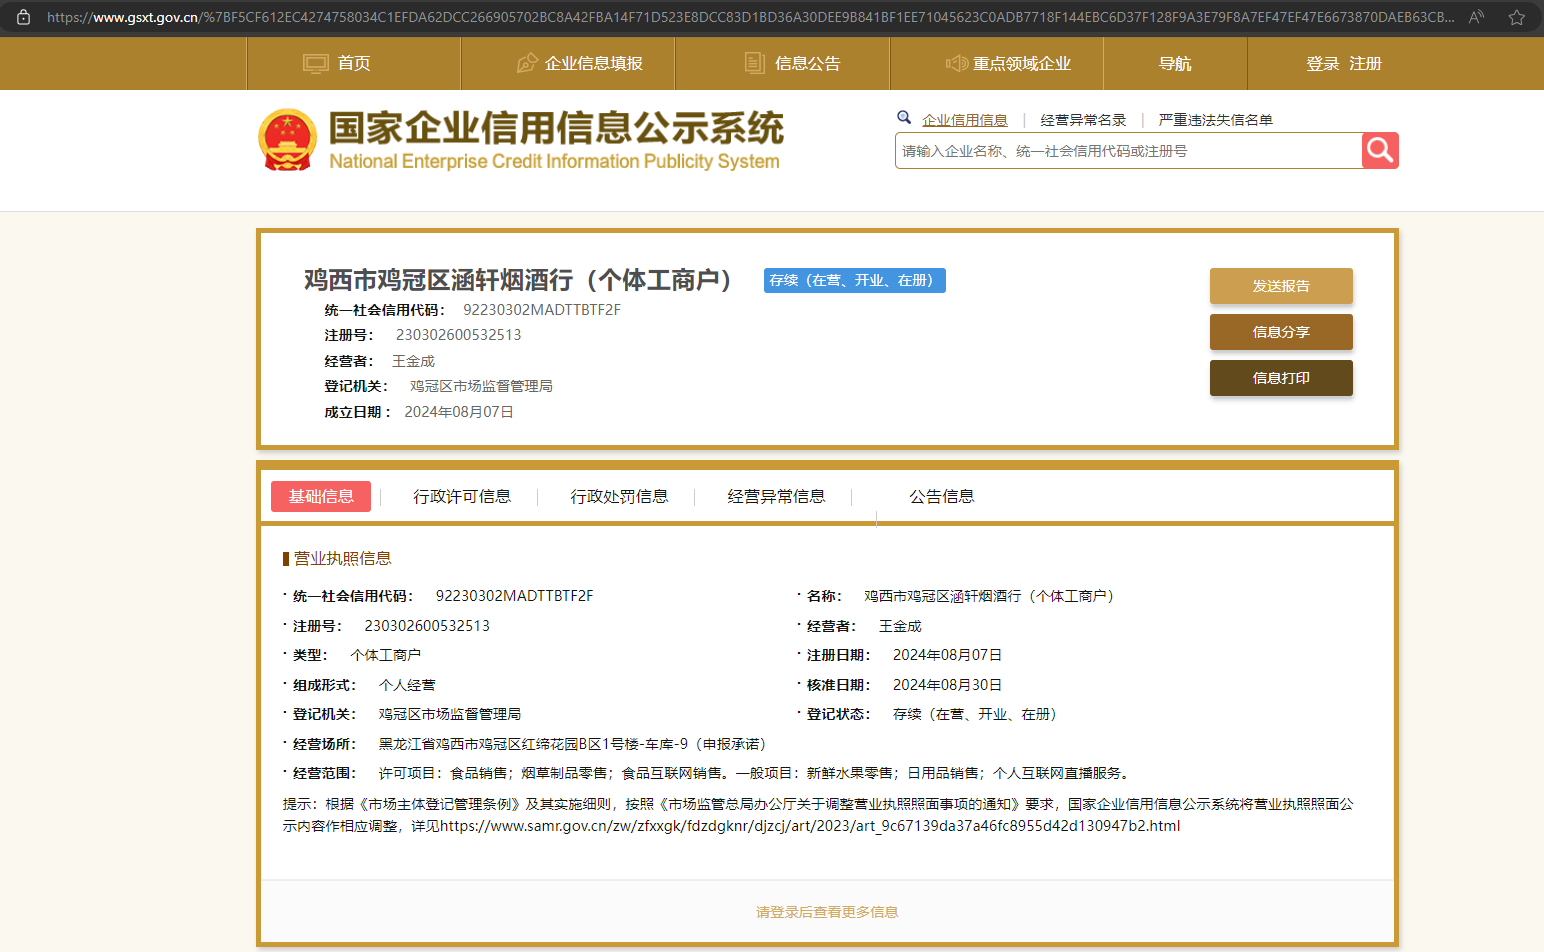Click header registration authority 鸡冠区市场监督管理局
1544x952 pixels.
coord(481,386)
